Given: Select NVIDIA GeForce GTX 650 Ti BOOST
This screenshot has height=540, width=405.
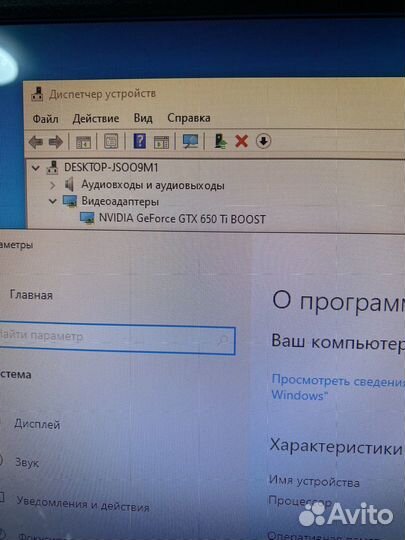Looking at the screenshot, I should 182,219.
